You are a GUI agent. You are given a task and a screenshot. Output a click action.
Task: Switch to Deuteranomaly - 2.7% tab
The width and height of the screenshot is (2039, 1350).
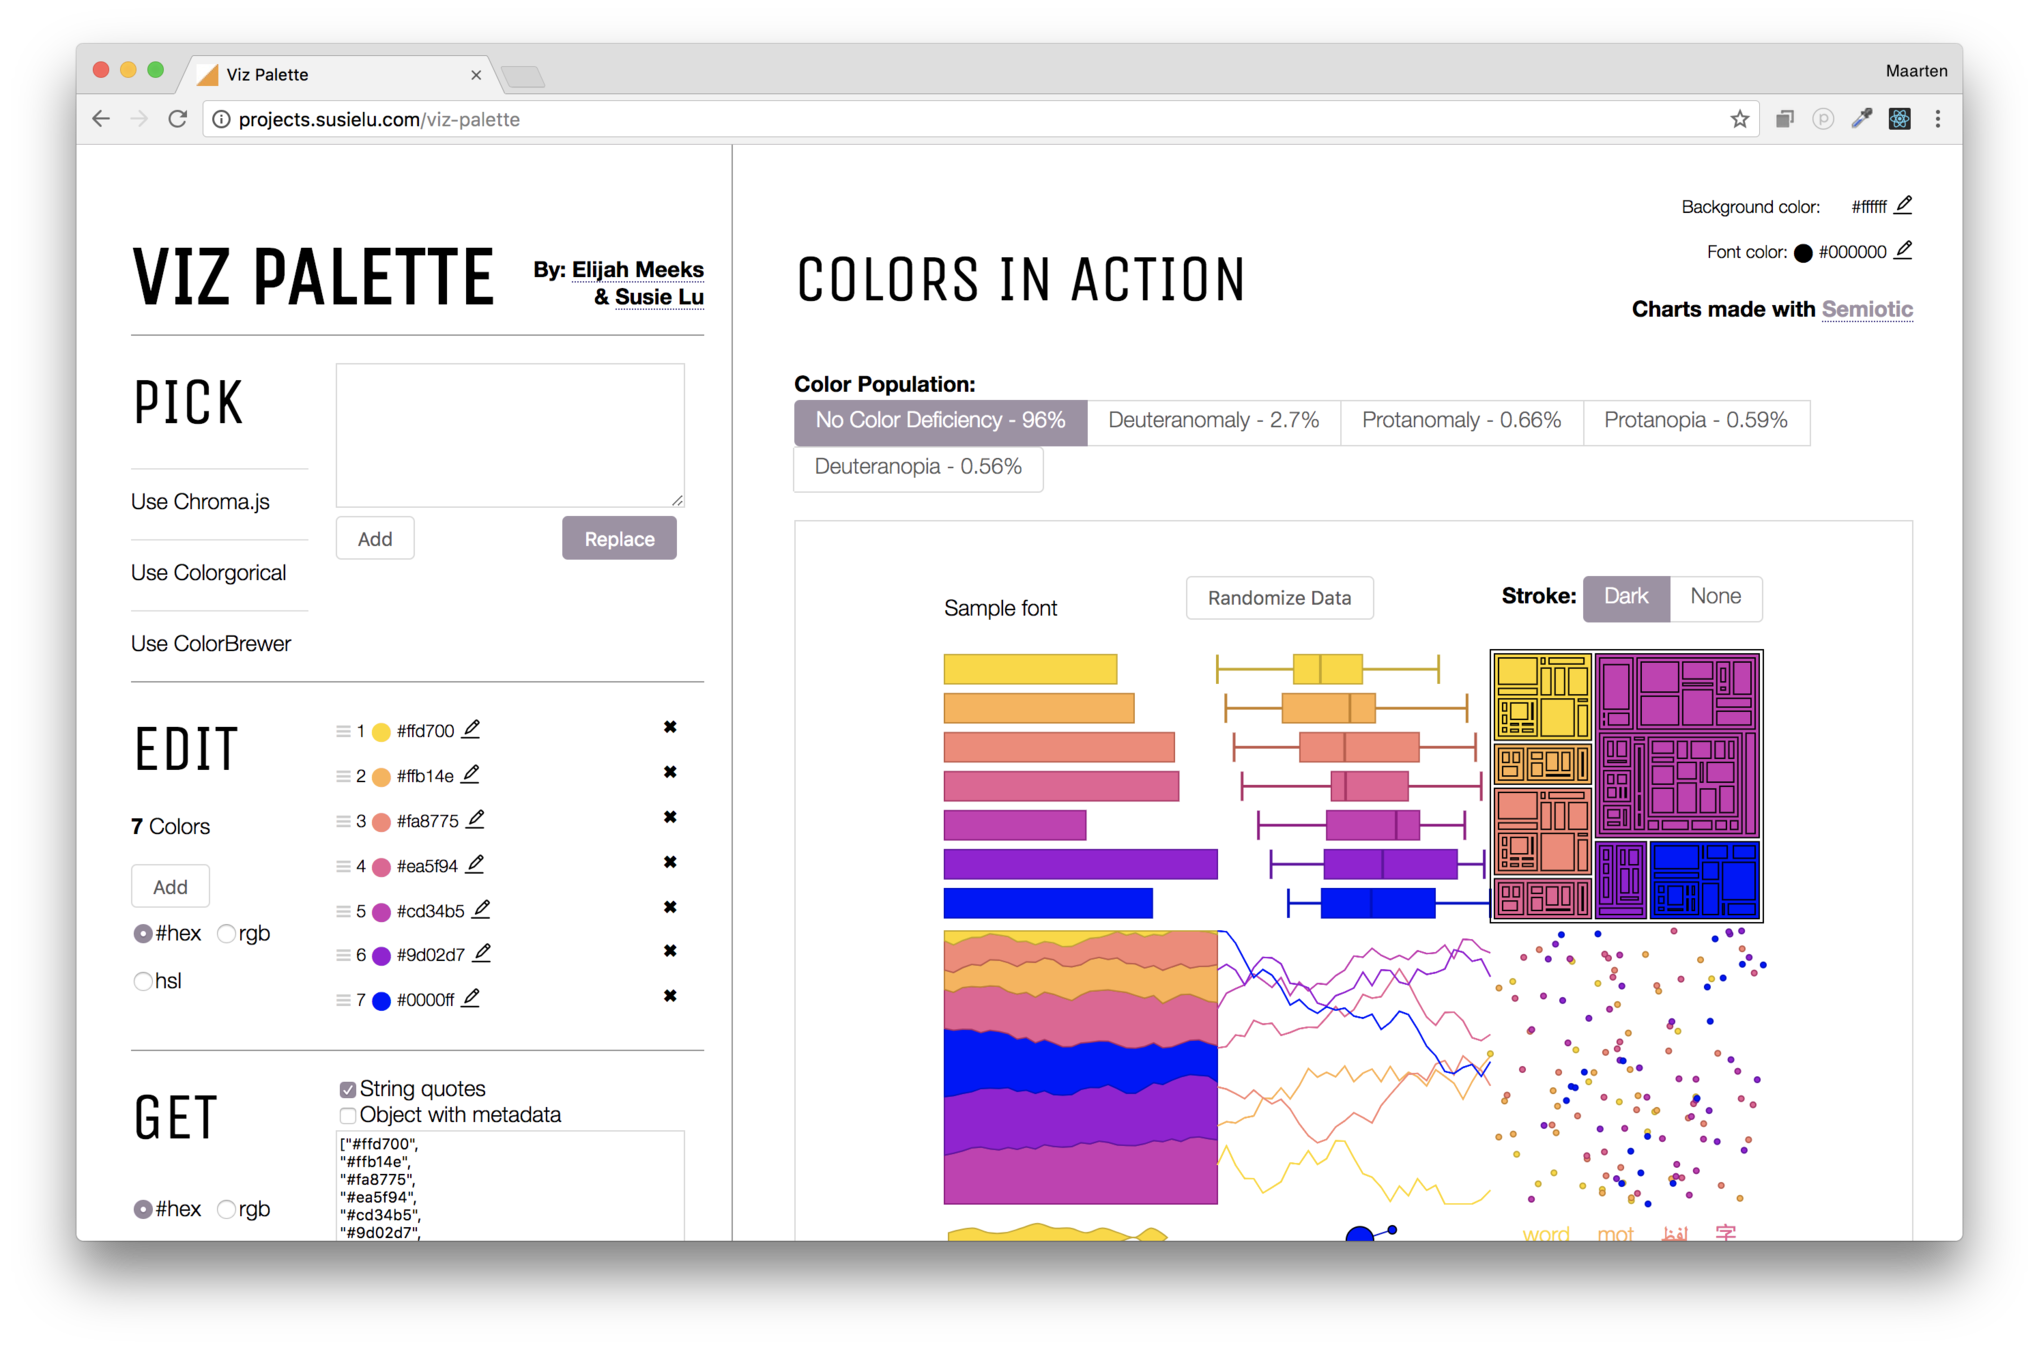pos(1213,421)
